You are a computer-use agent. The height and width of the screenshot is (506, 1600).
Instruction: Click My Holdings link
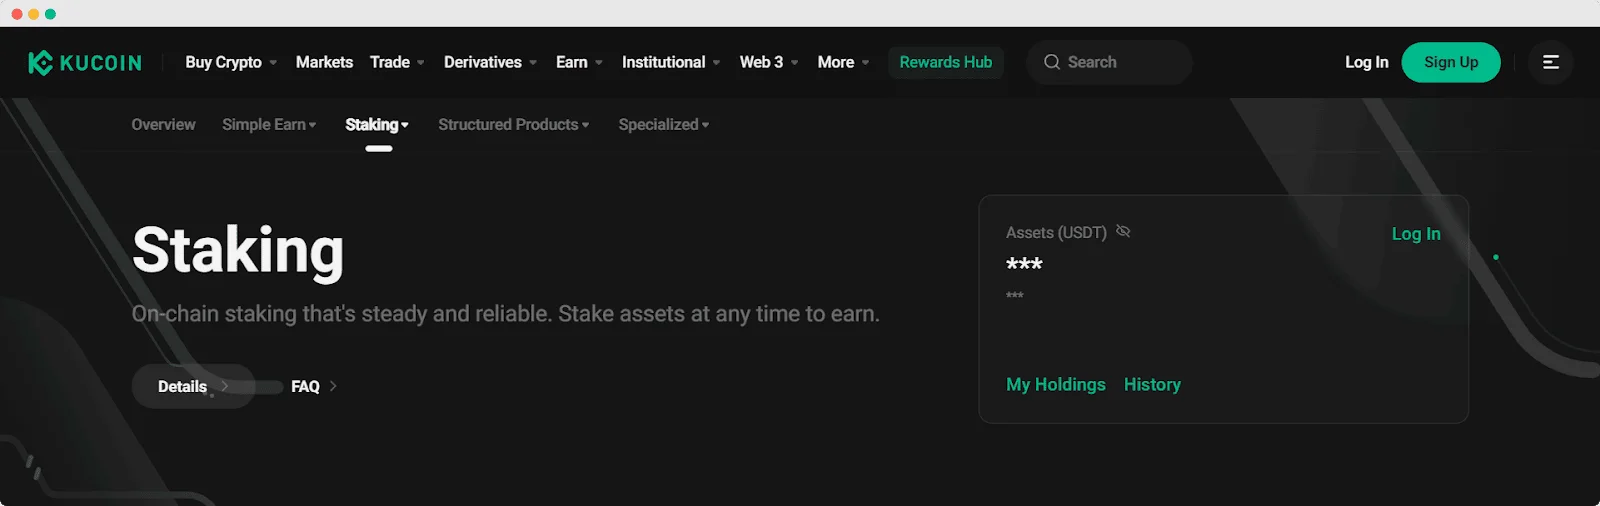1055,385
